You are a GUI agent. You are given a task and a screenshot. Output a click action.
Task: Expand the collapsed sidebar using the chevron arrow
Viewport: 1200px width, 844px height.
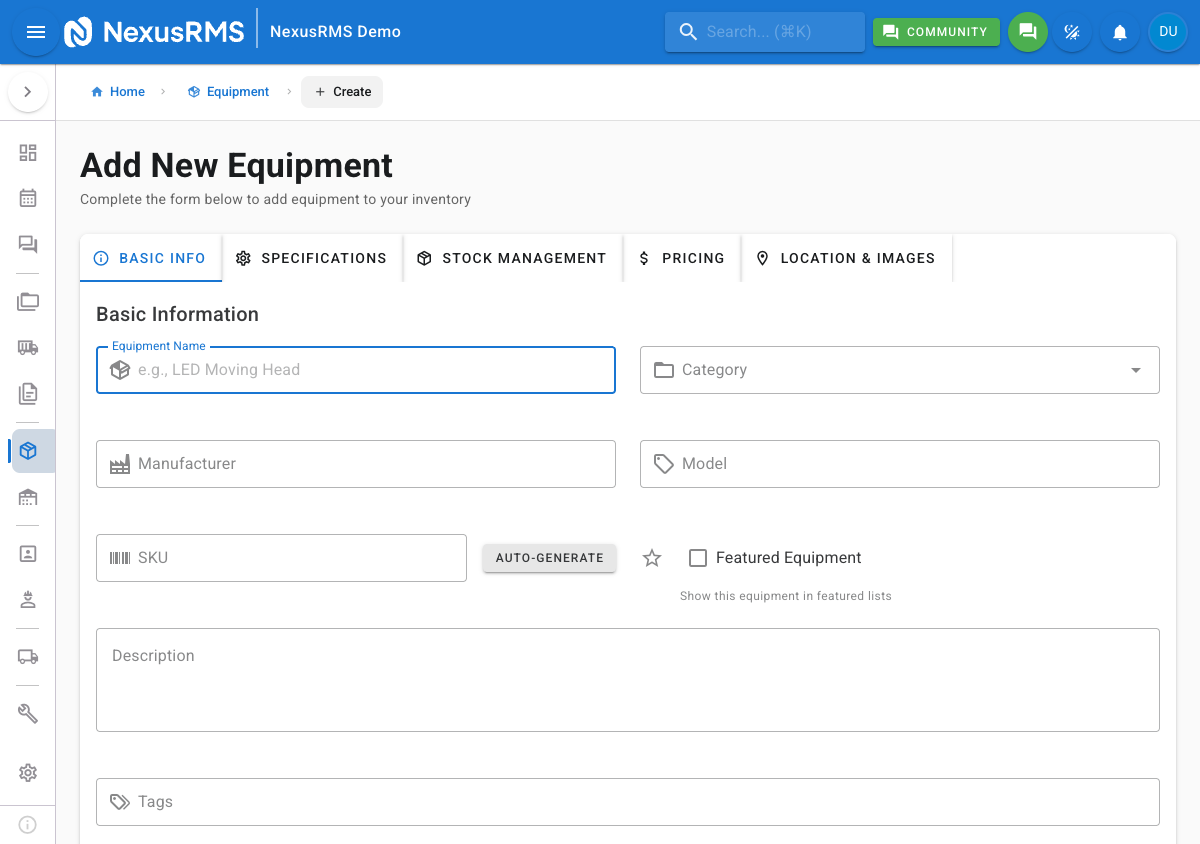click(28, 91)
